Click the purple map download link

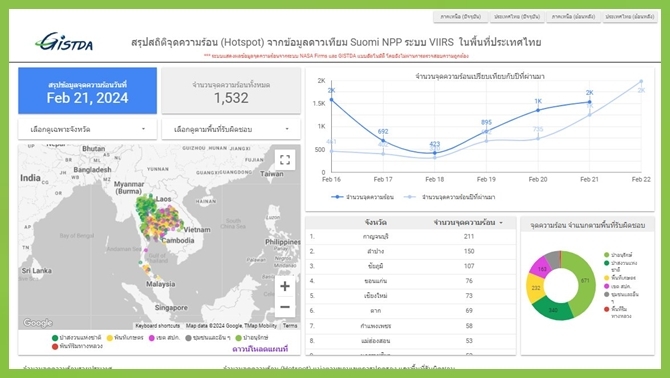coord(260,349)
